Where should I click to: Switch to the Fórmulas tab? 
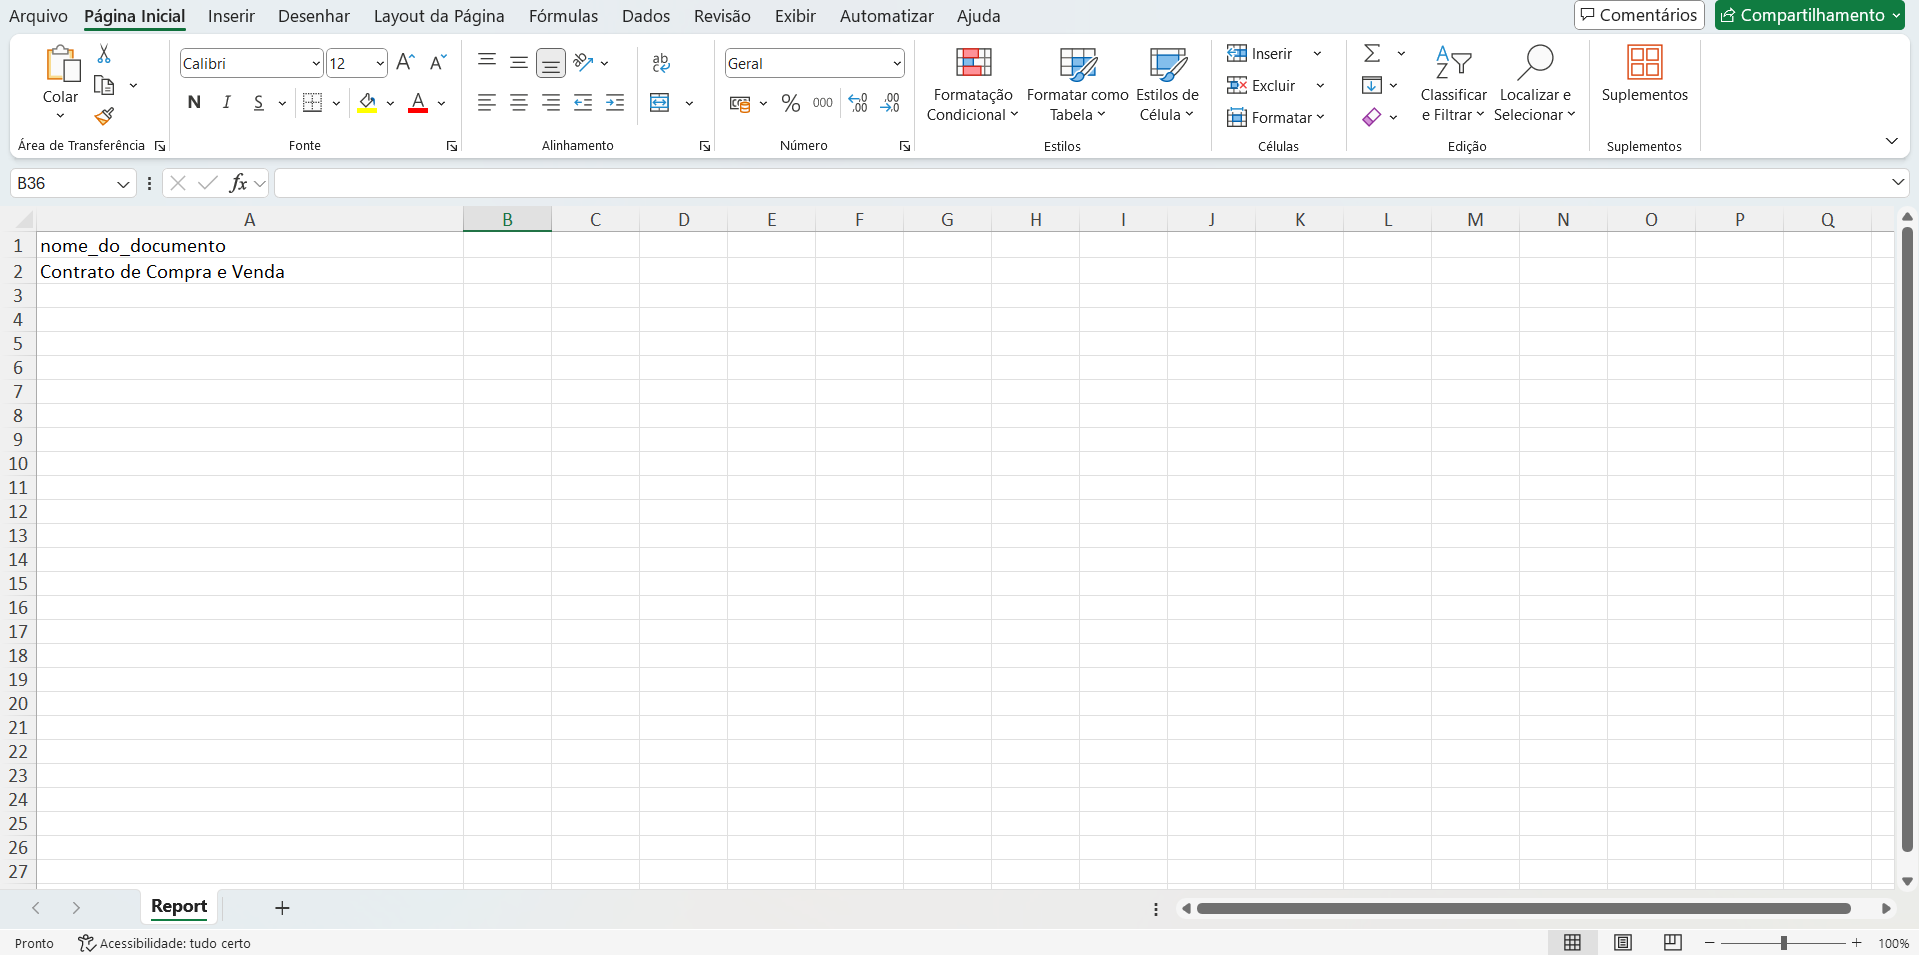tap(563, 16)
